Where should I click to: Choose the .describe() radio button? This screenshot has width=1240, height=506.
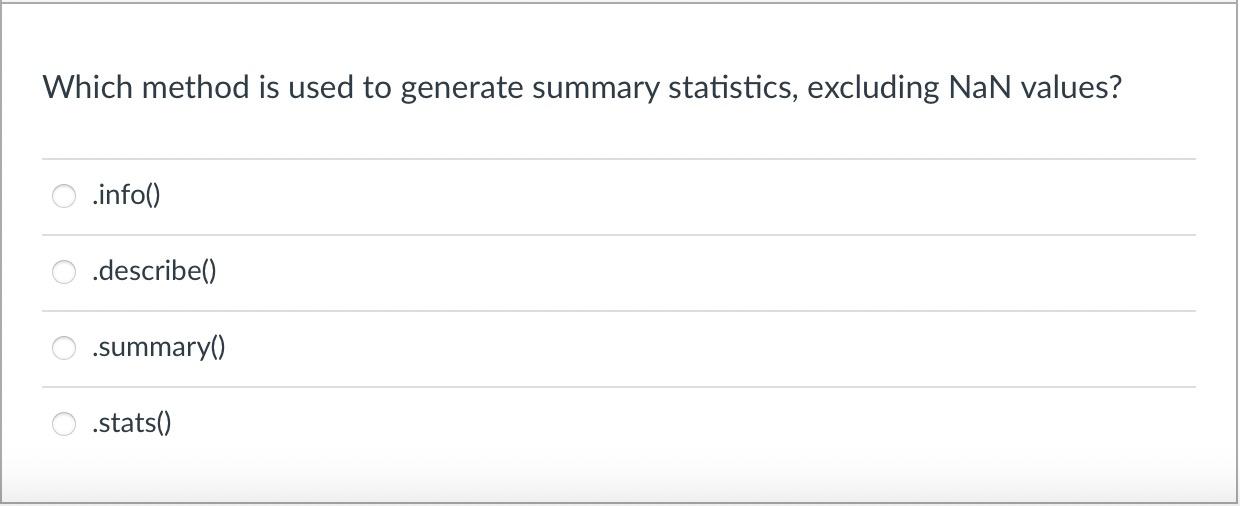tap(64, 272)
